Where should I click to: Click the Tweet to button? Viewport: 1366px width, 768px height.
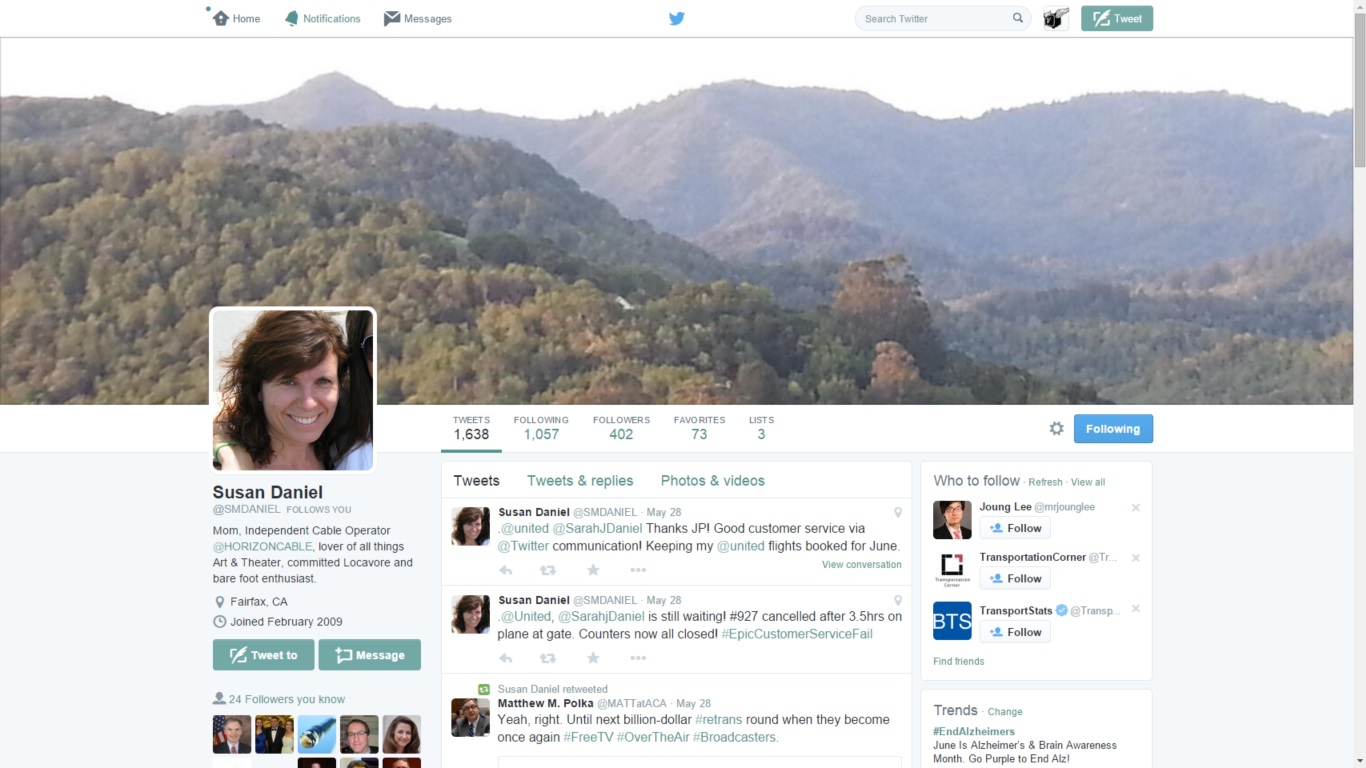coord(263,655)
